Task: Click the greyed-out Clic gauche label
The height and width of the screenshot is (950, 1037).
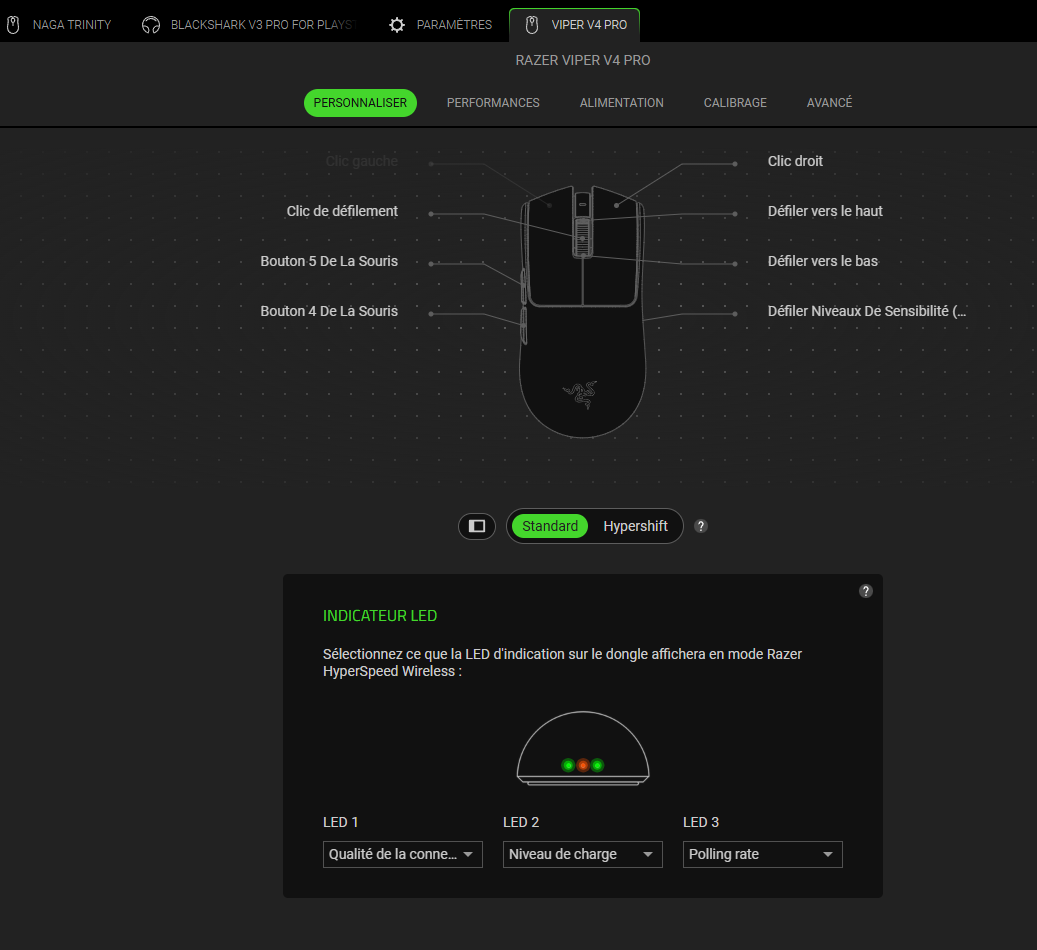Action: (362, 161)
